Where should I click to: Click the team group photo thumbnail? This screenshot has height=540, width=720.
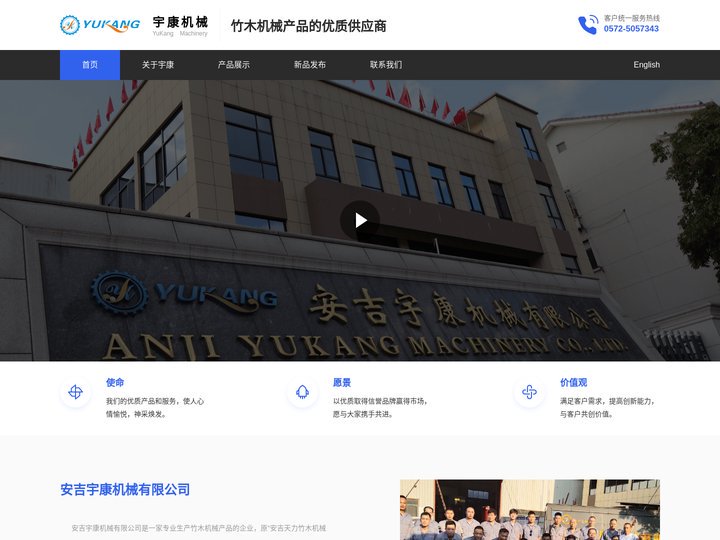click(530, 510)
